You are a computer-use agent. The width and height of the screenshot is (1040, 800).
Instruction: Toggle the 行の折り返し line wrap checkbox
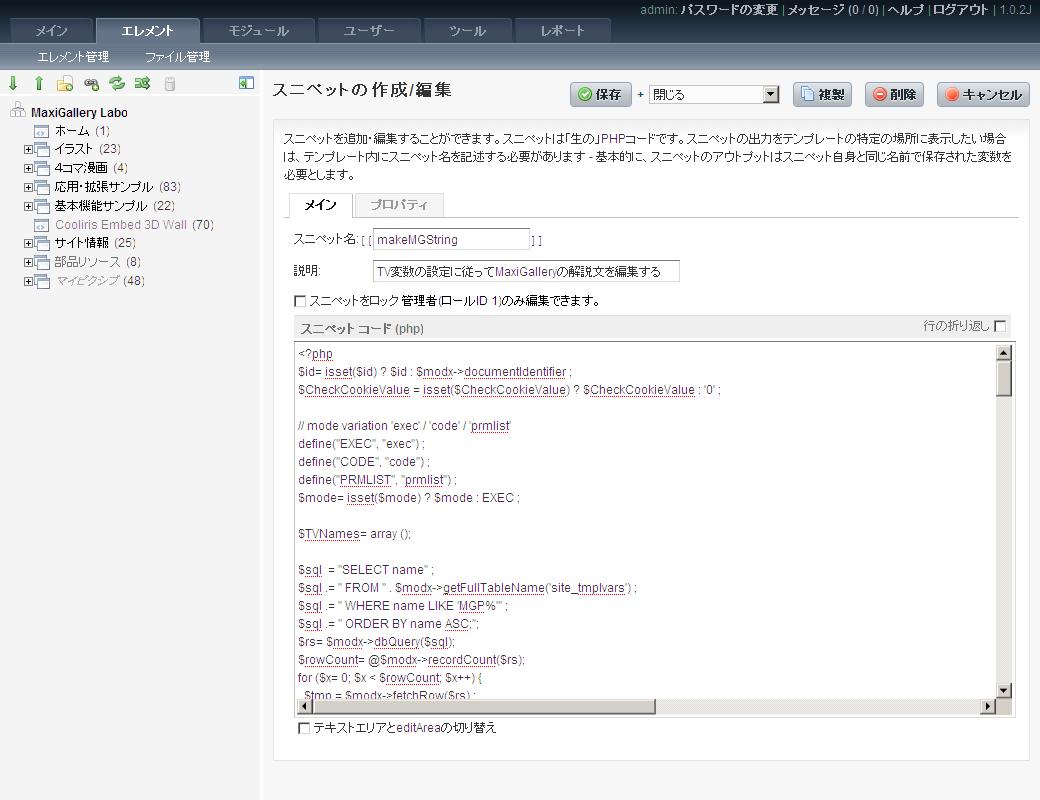coord(1000,326)
